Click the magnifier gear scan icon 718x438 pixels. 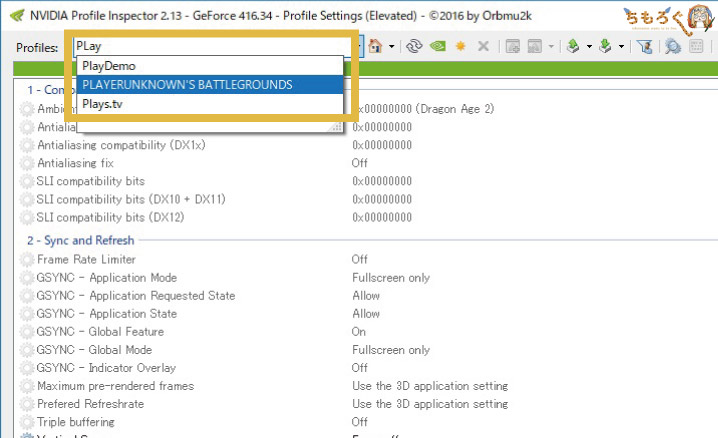click(673, 46)
